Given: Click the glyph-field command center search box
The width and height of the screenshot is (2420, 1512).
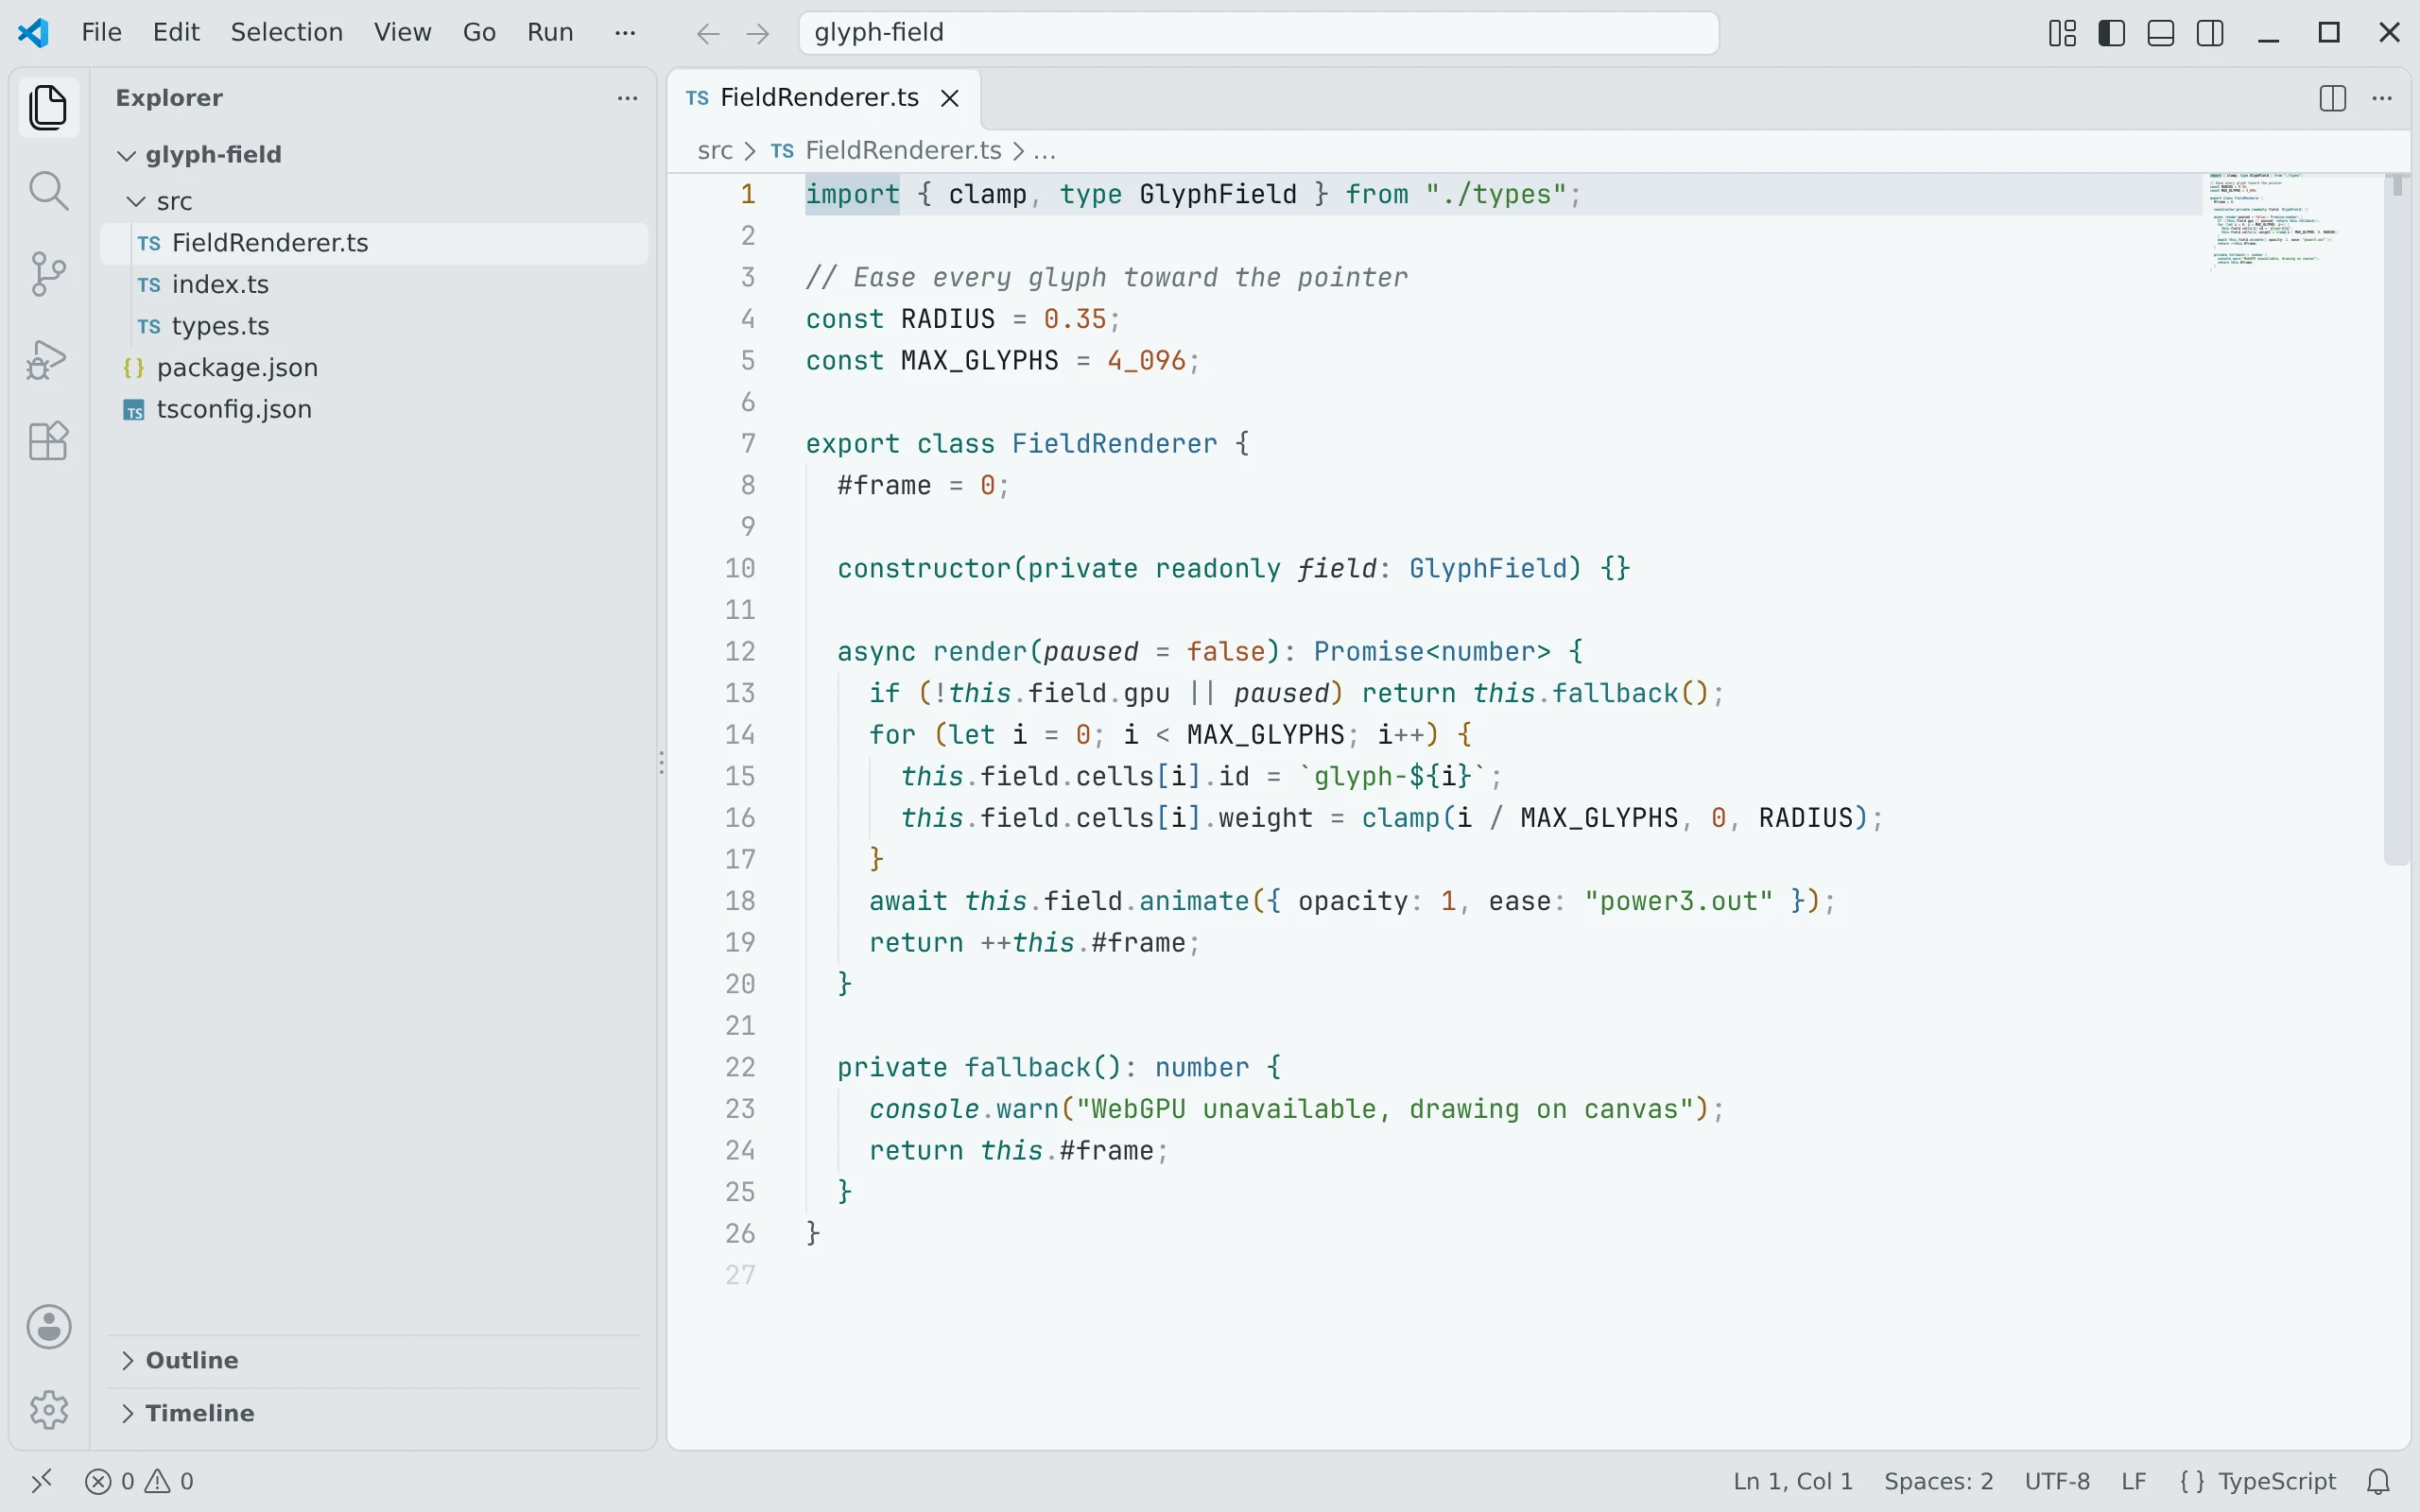Looking at the screenshot, I should tap(1258, 33).
